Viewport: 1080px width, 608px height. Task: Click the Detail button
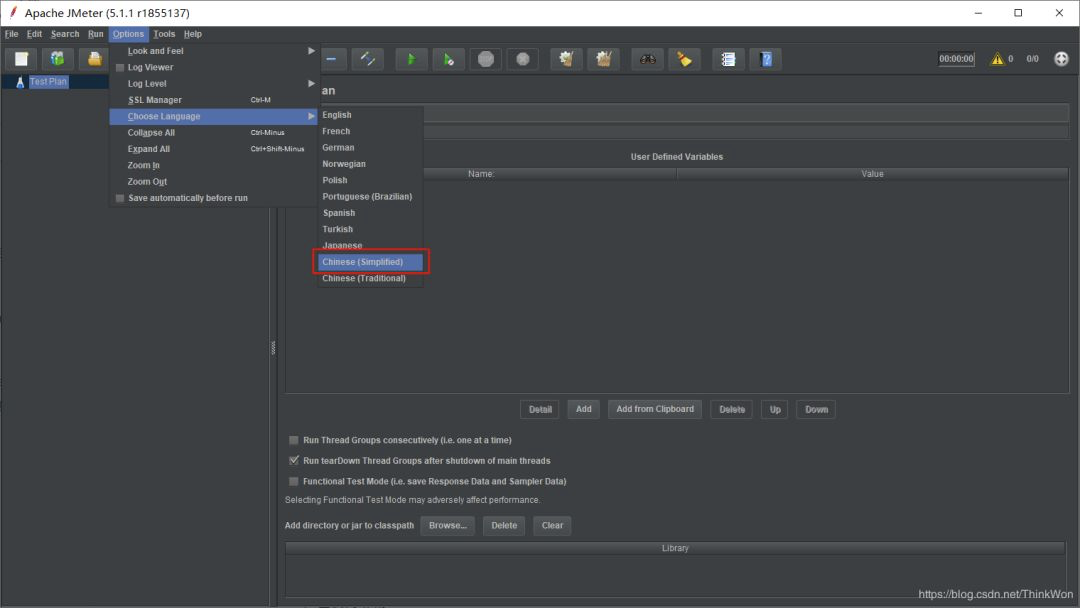(540, 410)
